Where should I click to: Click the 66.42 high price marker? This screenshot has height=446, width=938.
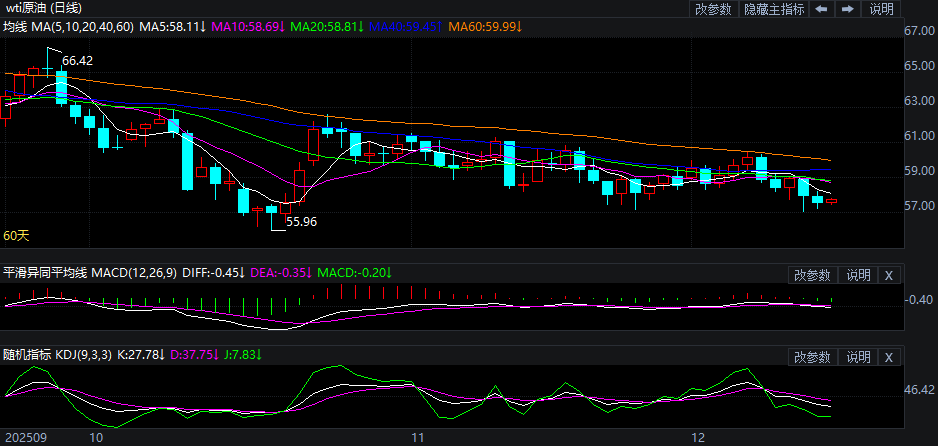click(78, 61)
